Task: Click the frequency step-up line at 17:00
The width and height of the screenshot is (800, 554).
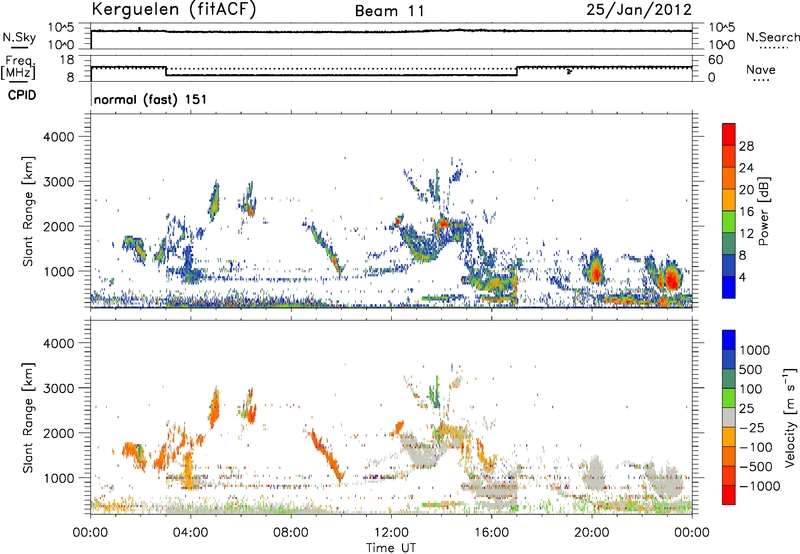Action: [517, 71]
